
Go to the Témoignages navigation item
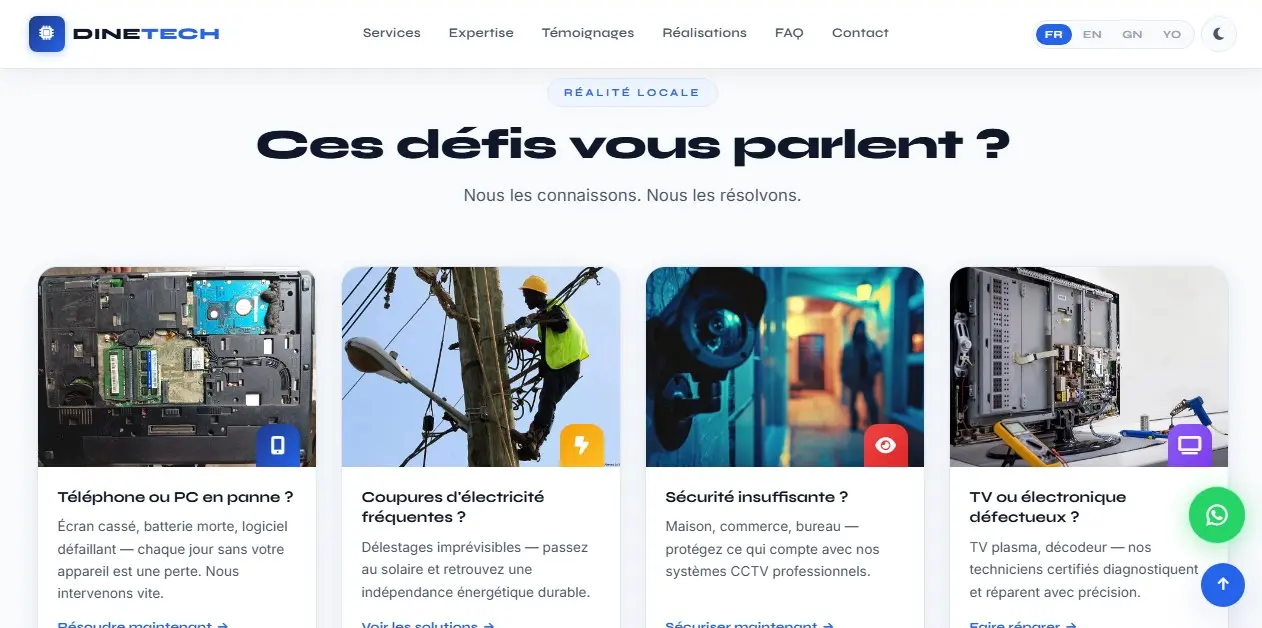coord(588,33)
